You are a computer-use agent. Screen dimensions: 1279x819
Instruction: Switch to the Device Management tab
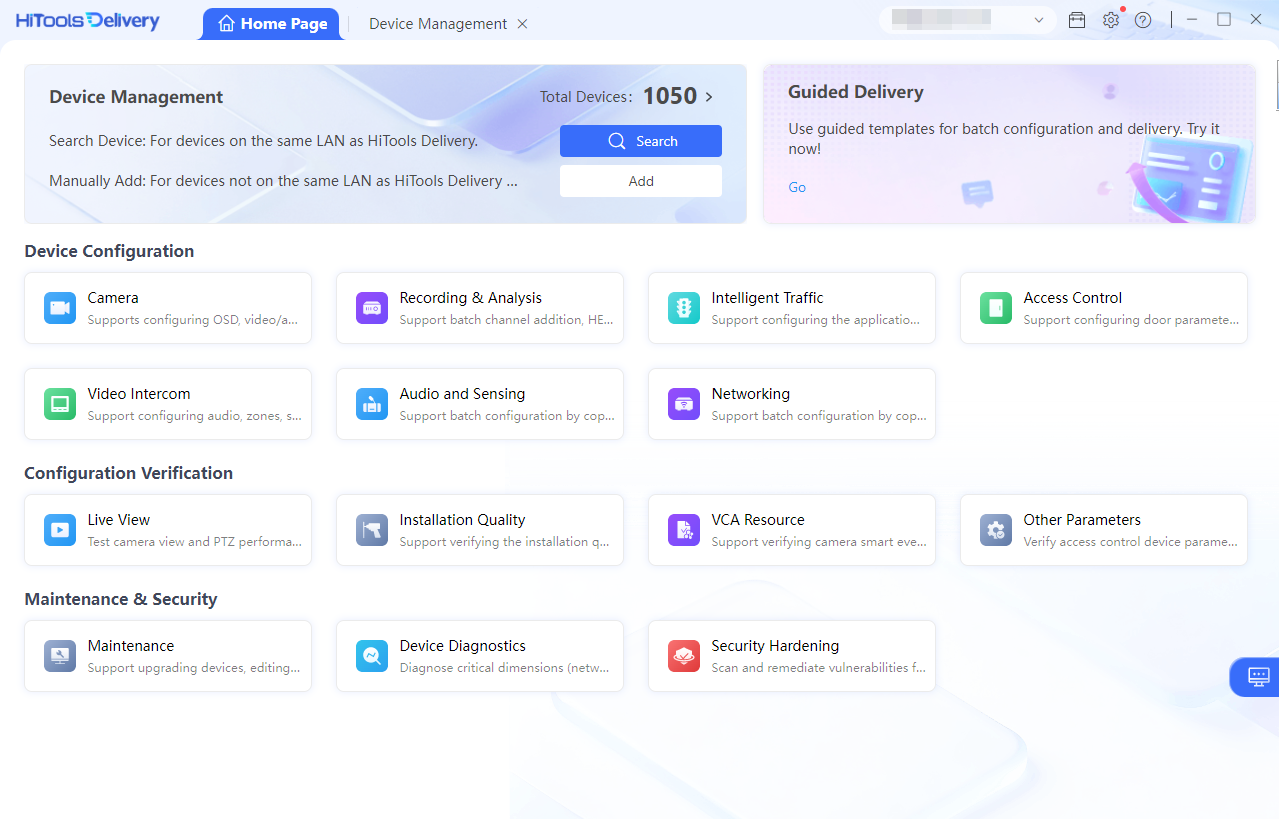point(437,24)
